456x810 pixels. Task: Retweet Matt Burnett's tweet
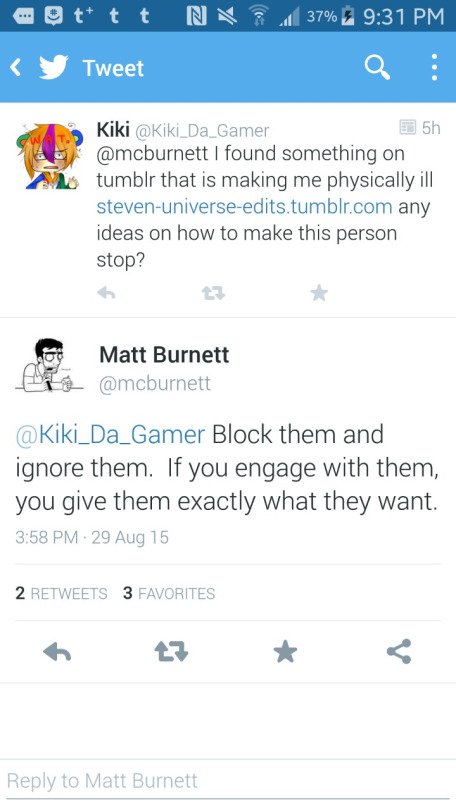pyautogui.click(x=171, y=652)
